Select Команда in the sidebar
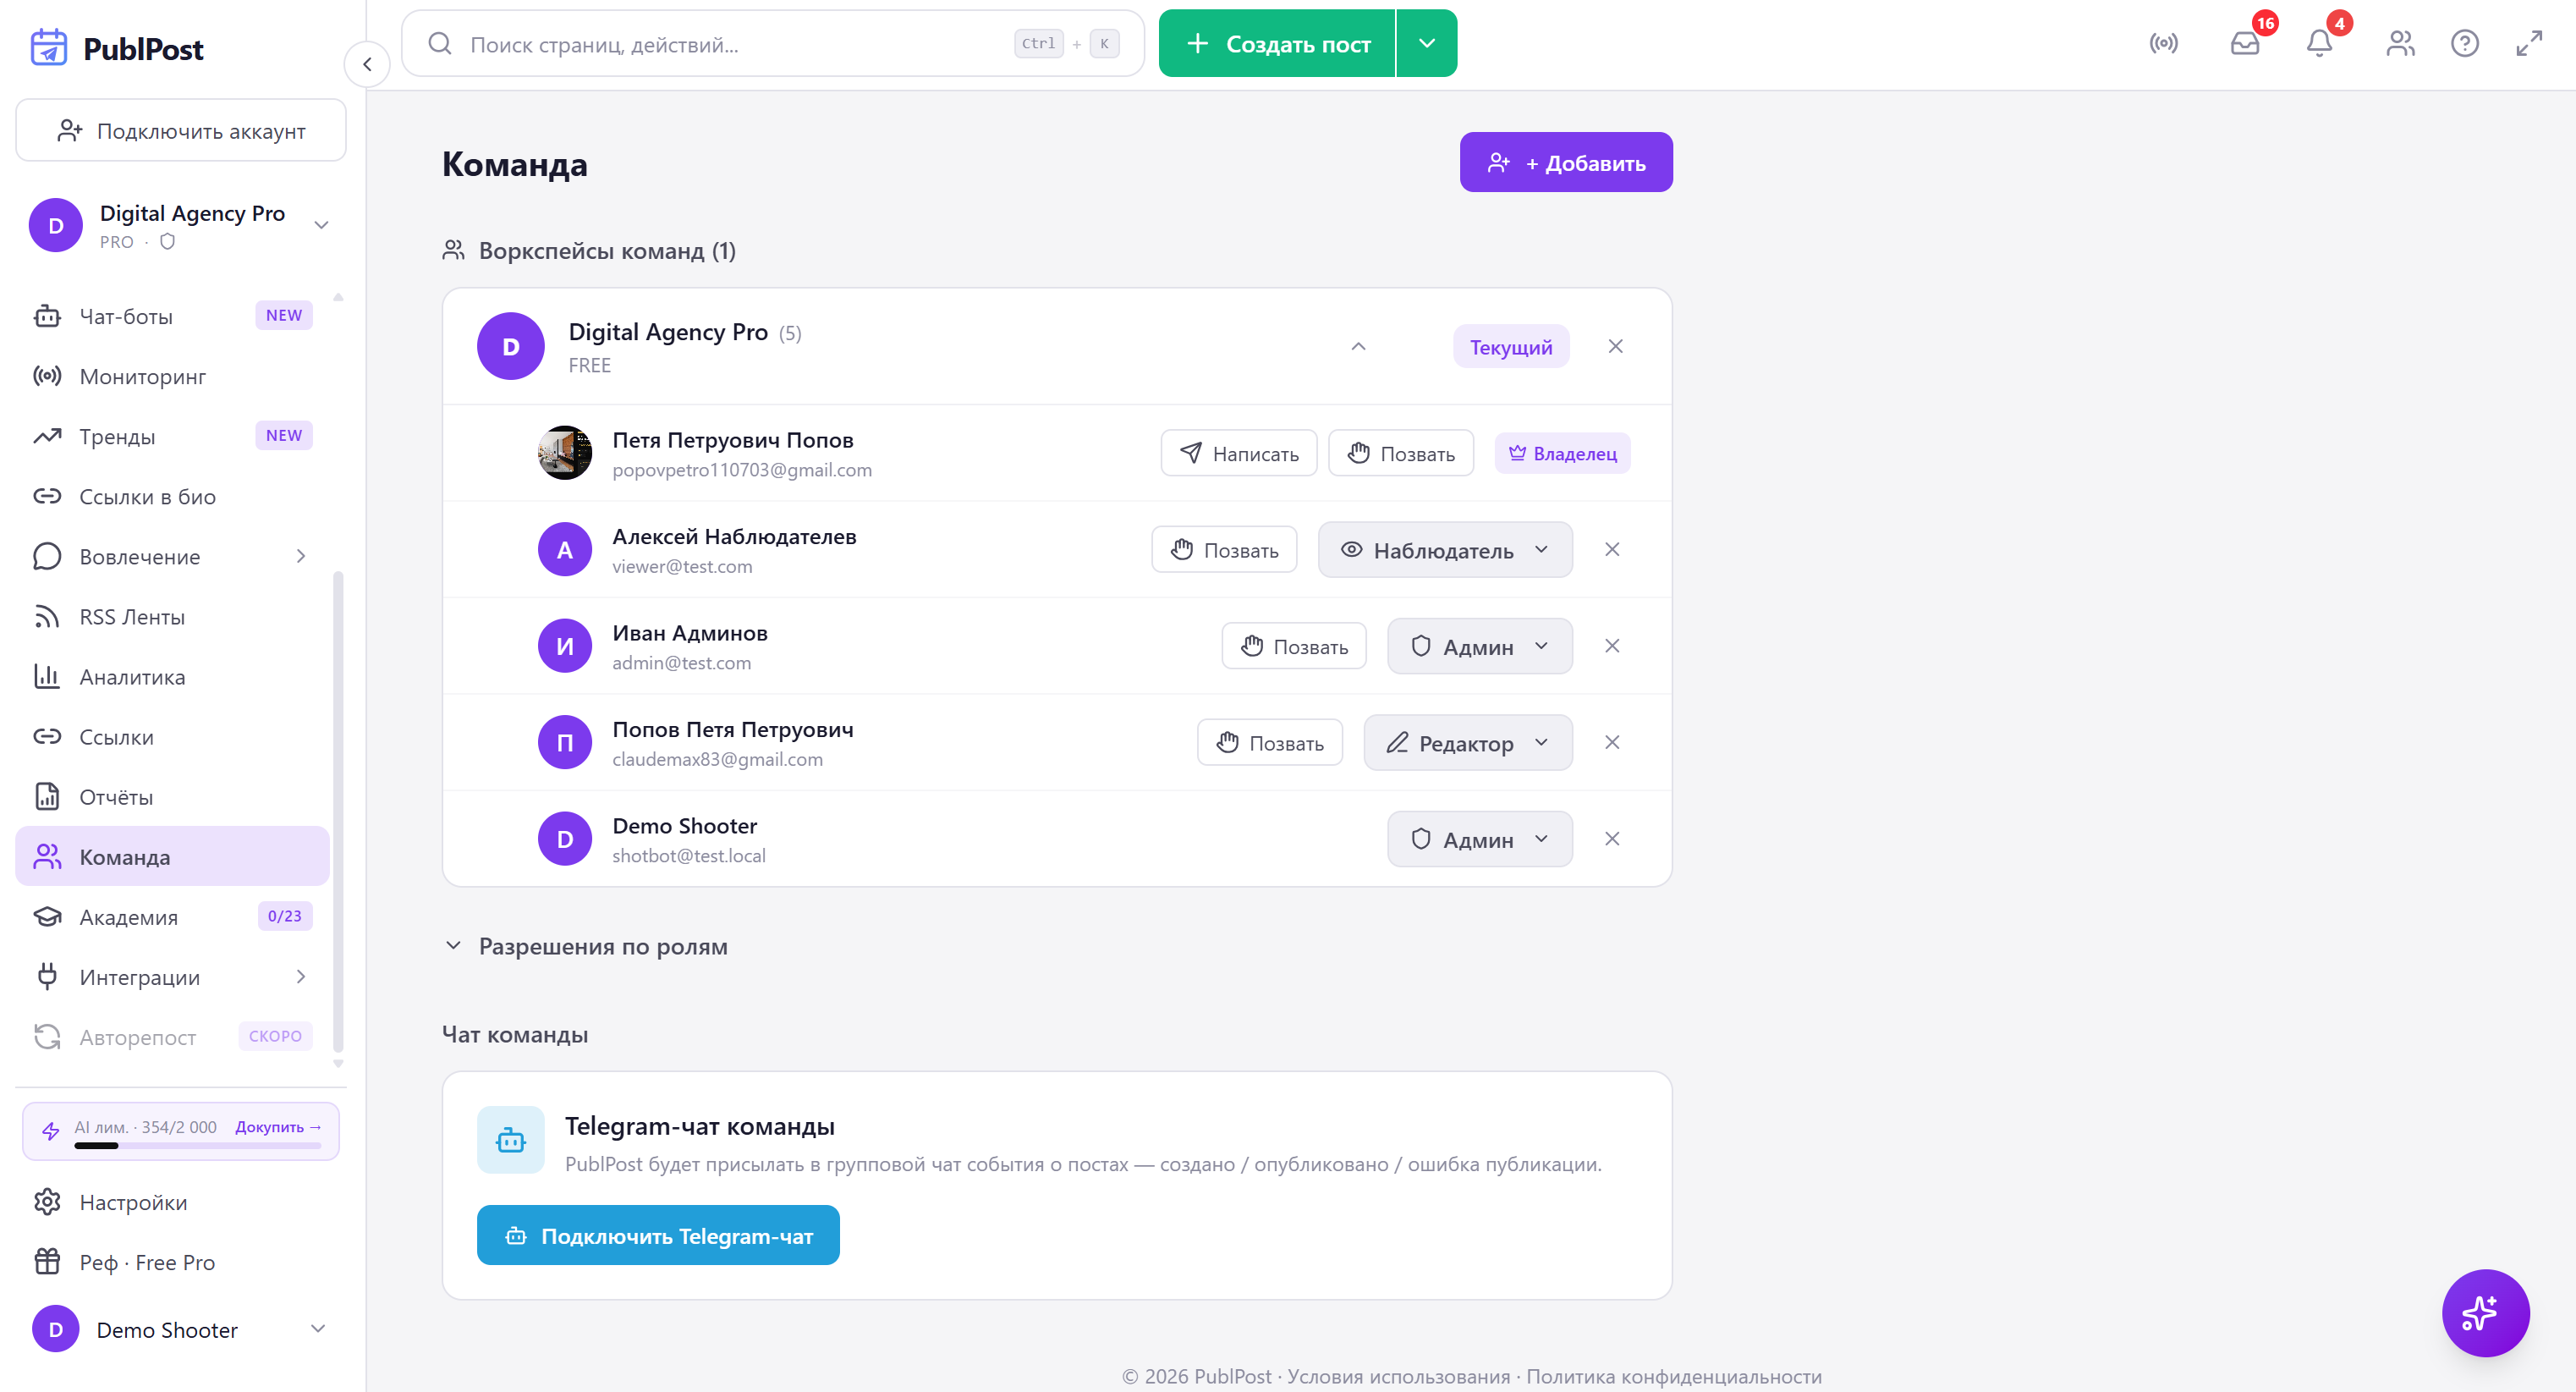 pos(172,856)
